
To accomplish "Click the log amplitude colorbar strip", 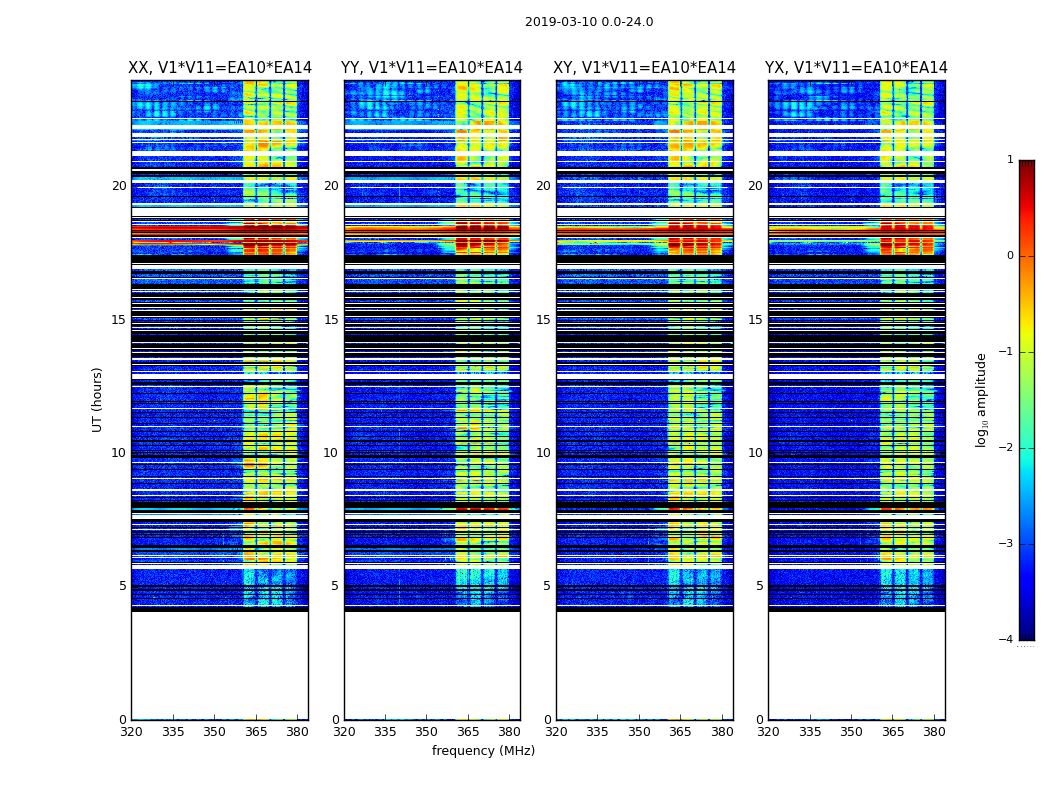I will [x=1026, y=400].
